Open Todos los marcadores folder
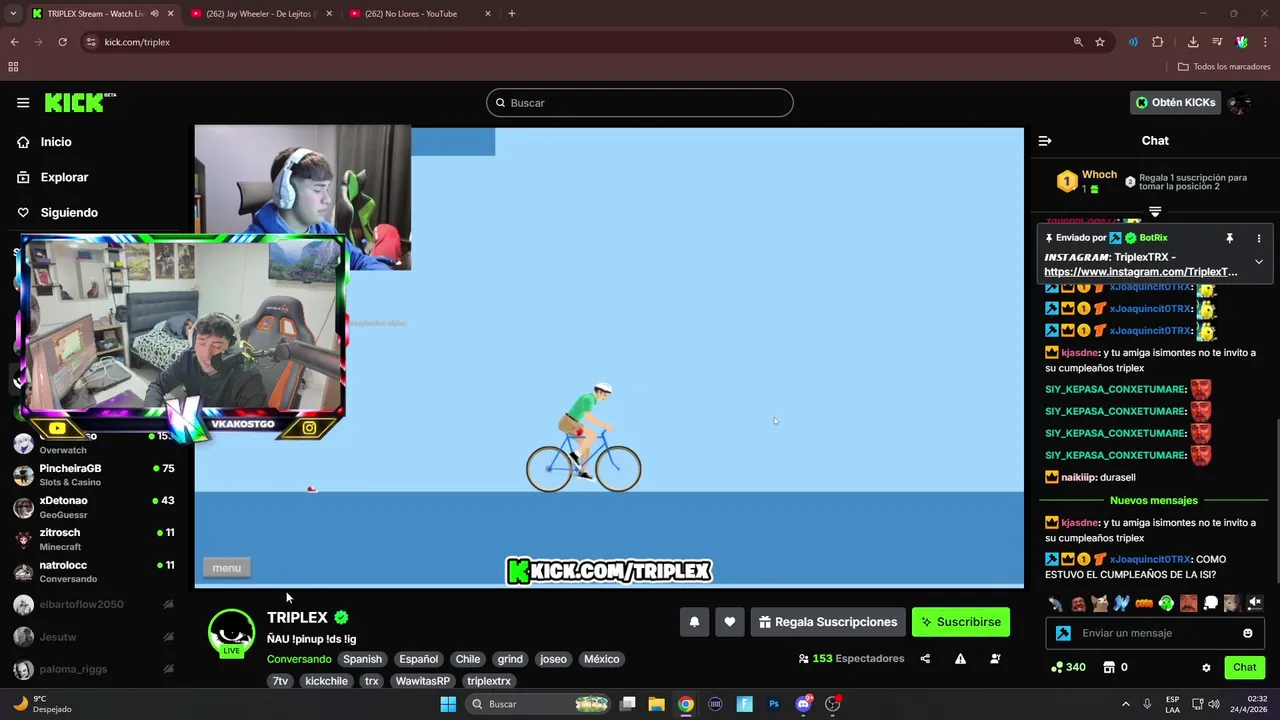Image resolution: width=1280 pixels, height=720 pixels. pyautogui.click(x=1224, y=67)
